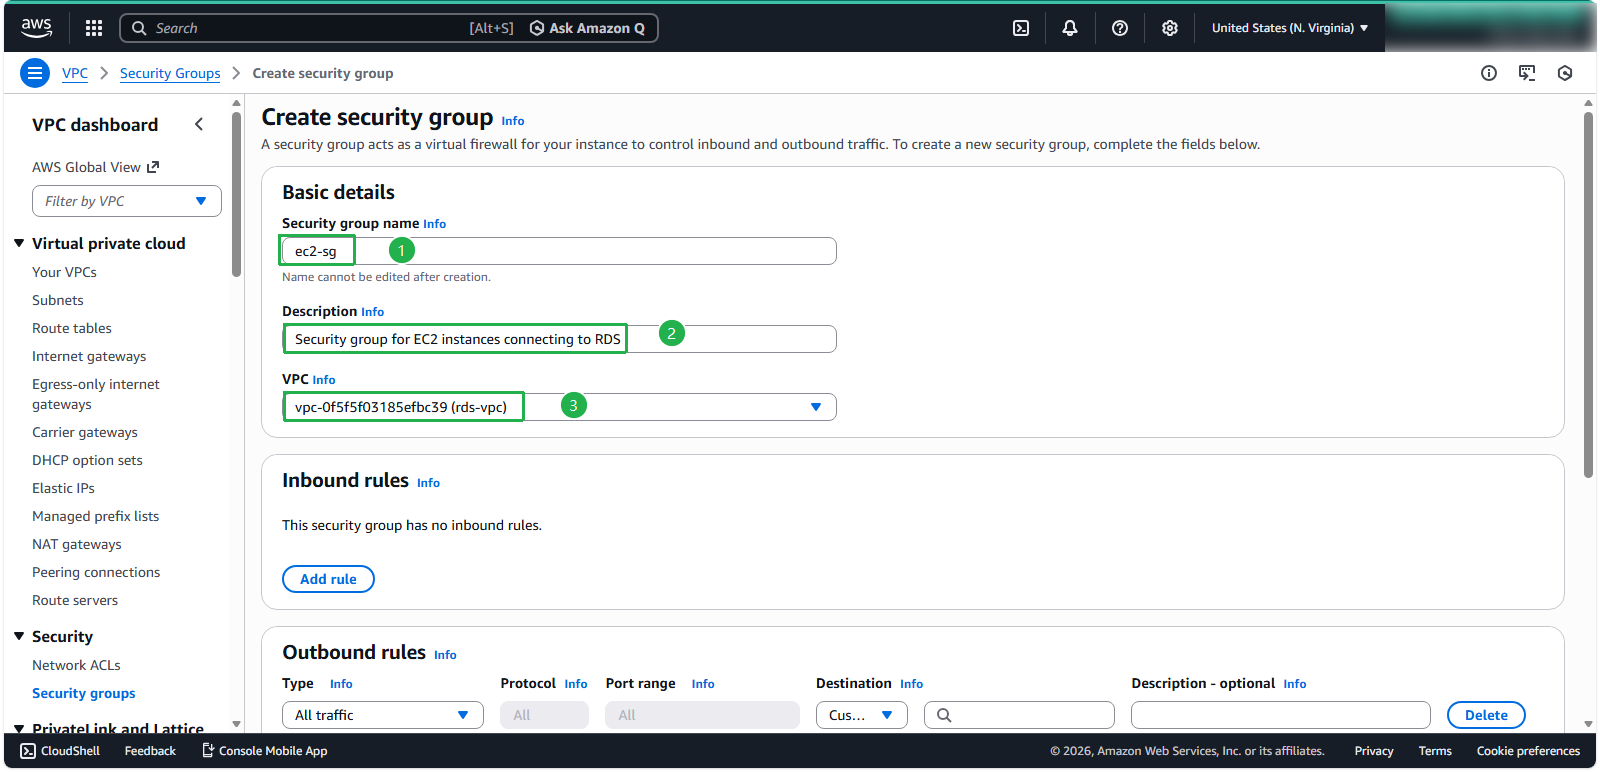The width and height of the screenshot is (1600, 772).
Task: Open the United States (N. Virginia) region selector
Action: [x=1290, y=28]
